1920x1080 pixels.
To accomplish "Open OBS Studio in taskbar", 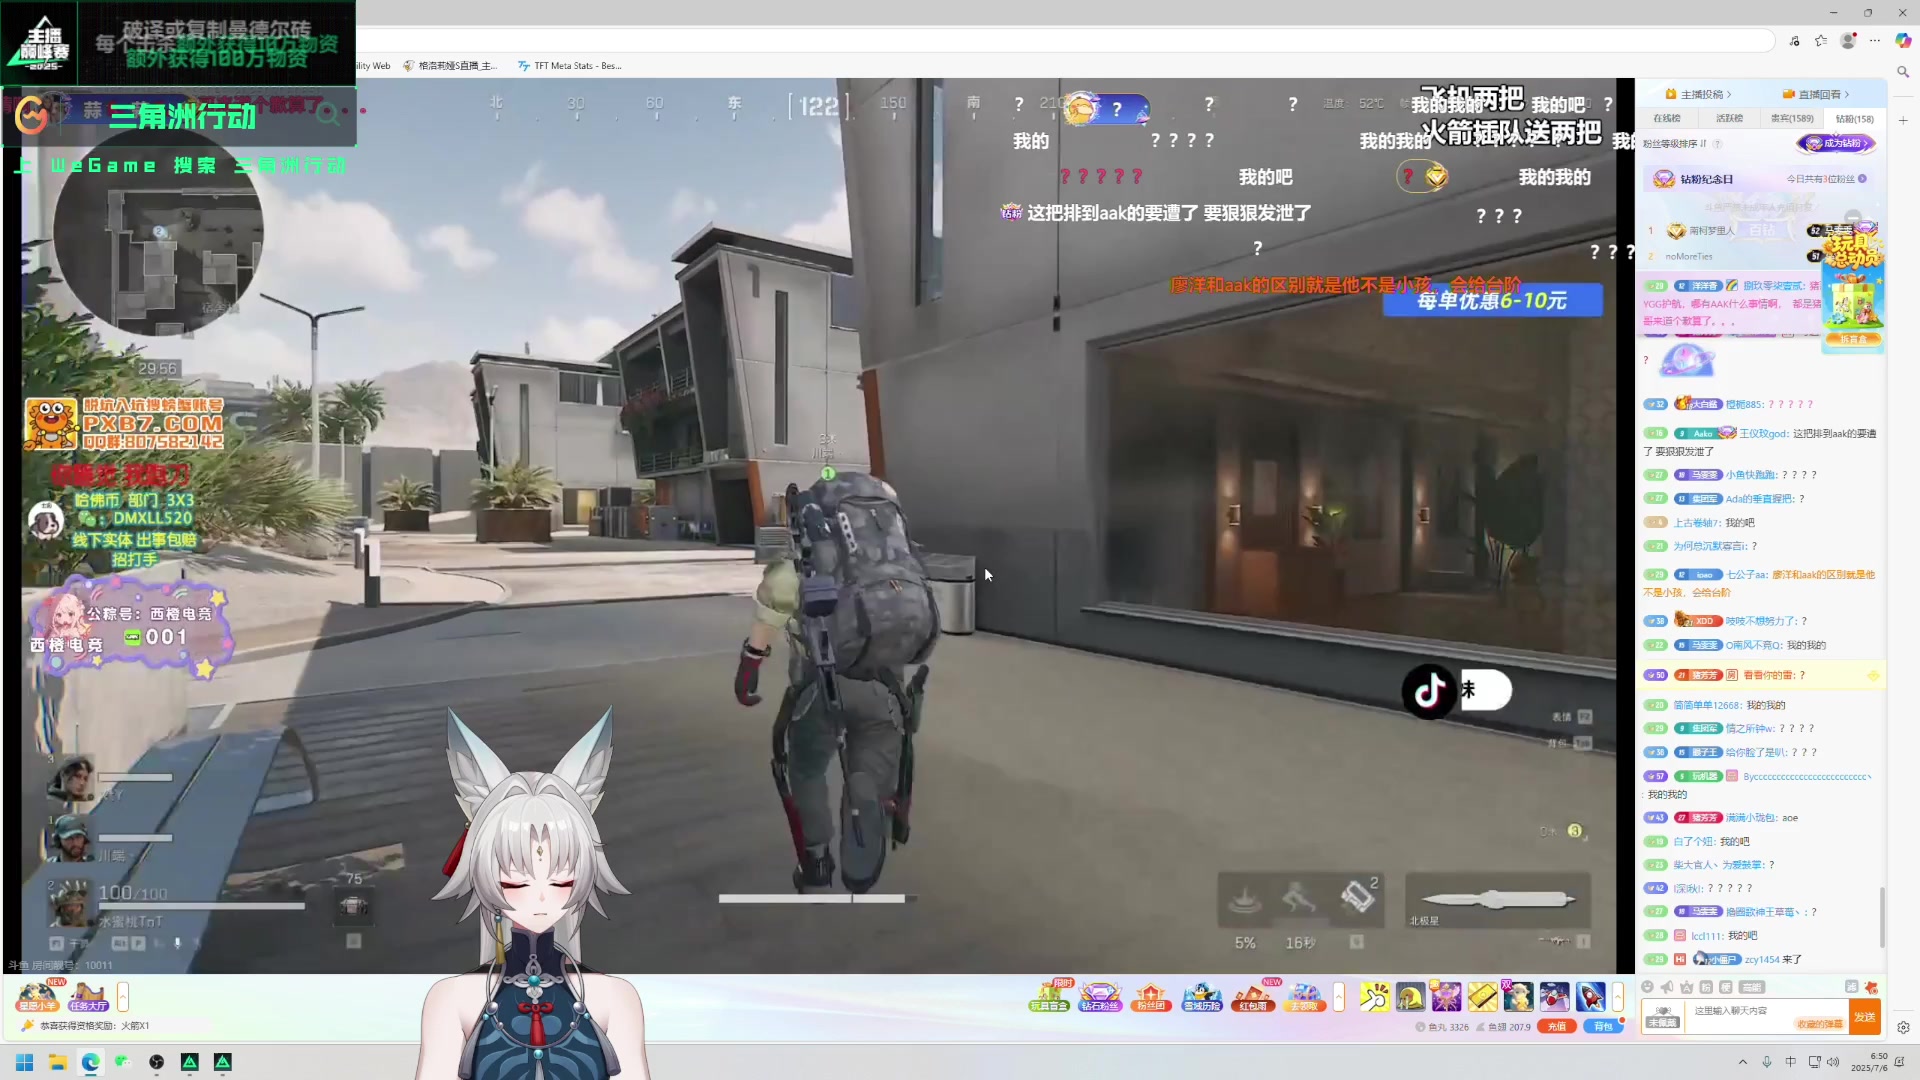I will point(156,1062).
